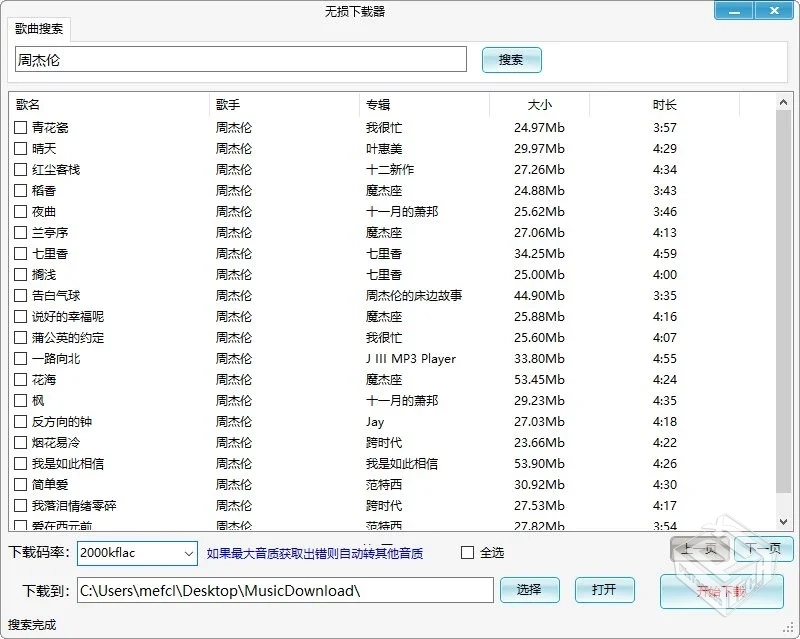Open the 下载码率 bitrate dropdown
This screenshot has width=800, height=639.
(189, 552)
